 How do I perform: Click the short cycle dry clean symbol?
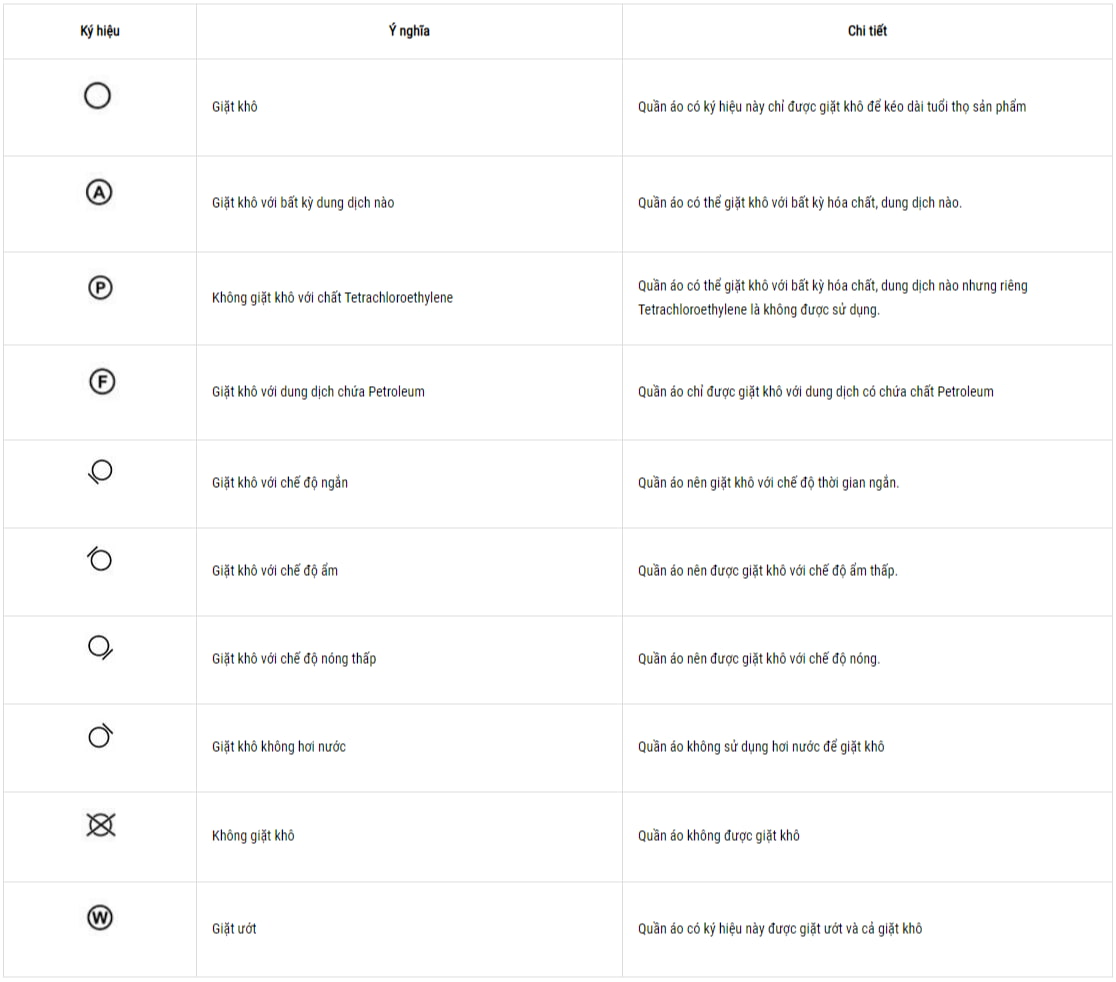100,472
